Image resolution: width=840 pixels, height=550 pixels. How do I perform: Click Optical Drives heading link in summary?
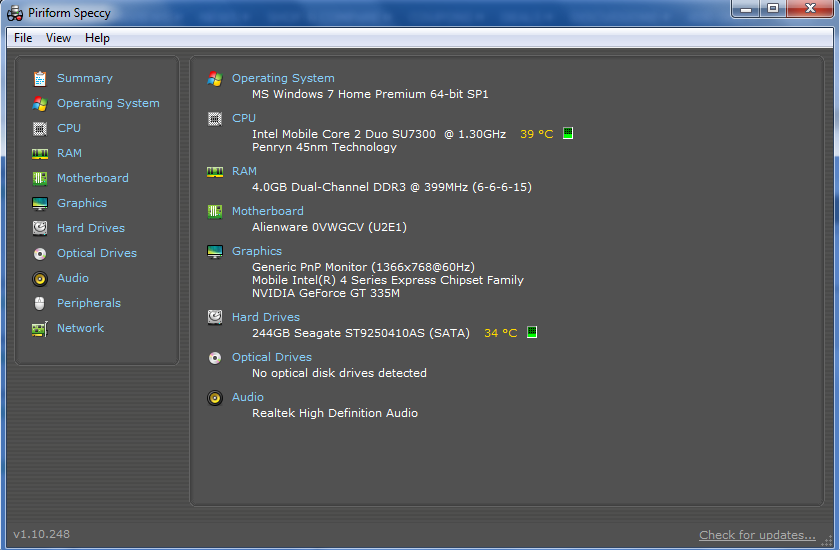pos(272,357)
